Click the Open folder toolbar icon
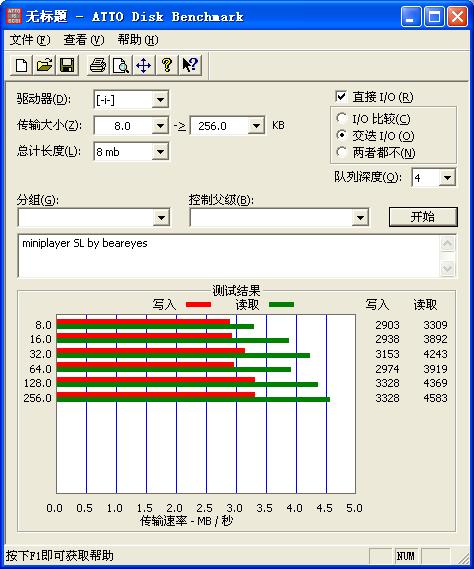Viewport: 474px width, 569px height. pos(44,65)
